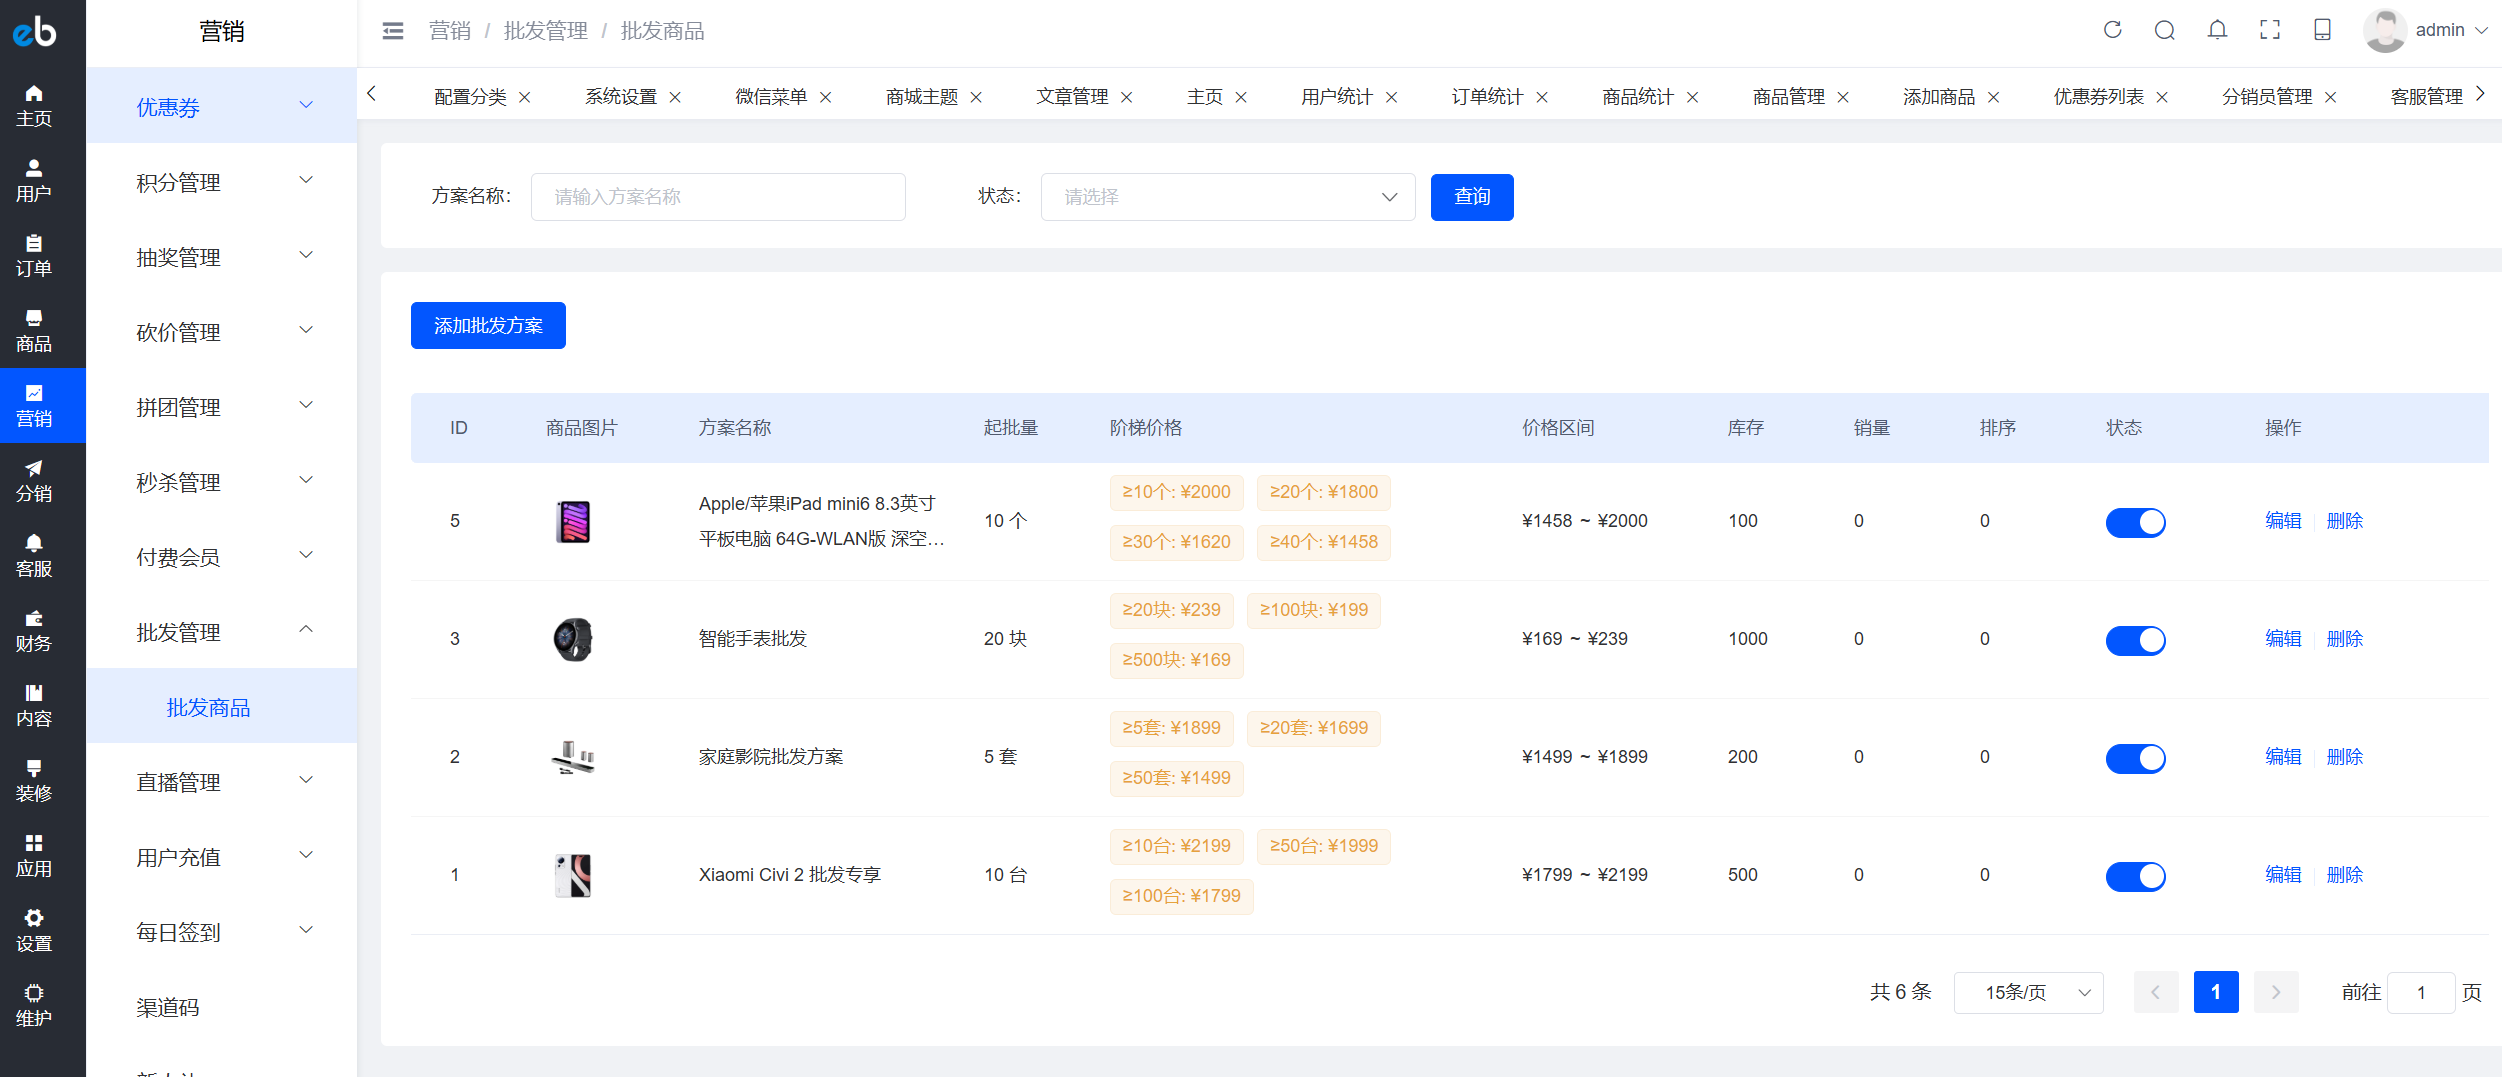Enter fullscreen mode via the fullscreen icon
The height and width of the screenshot is (1077, 2502).
2270,30
